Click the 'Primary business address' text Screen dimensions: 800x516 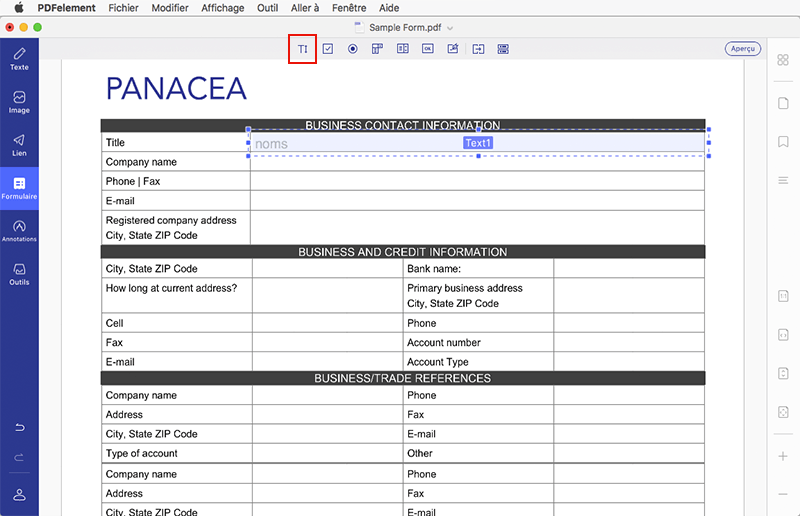[464, 288]
